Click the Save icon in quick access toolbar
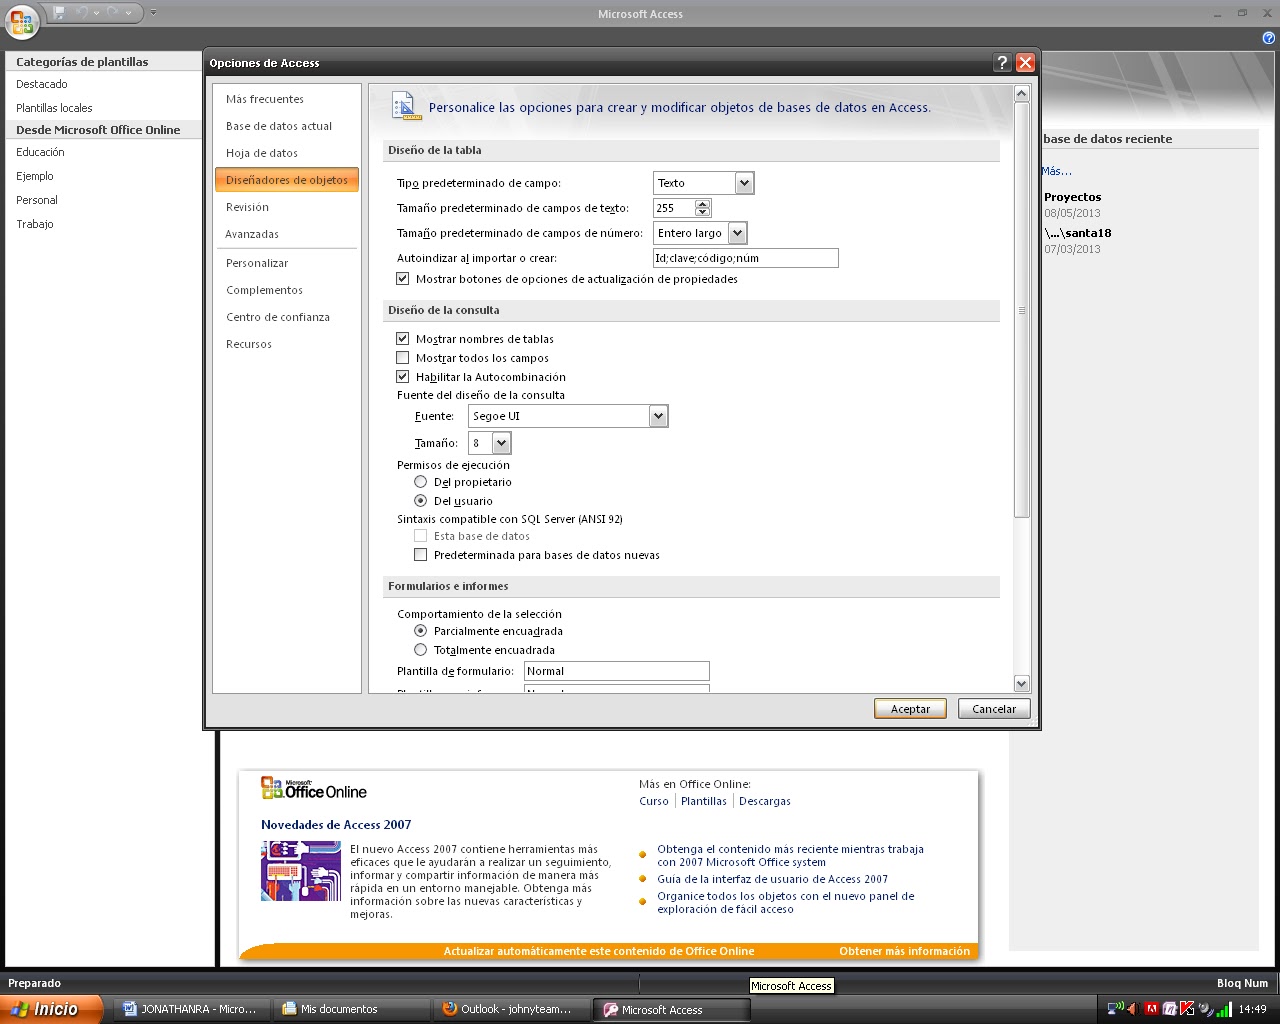Image resolution: width=1280 pixels, height=1024 pixels. tap(60, 13)
